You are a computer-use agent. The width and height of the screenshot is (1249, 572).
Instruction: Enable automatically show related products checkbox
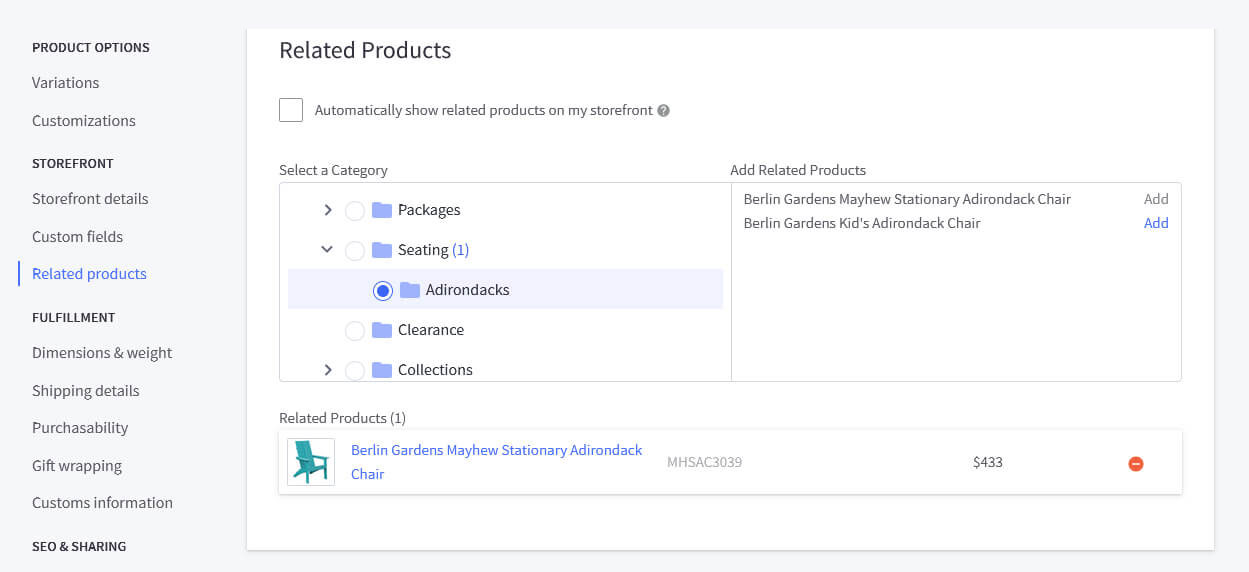(x=291, y=110)
